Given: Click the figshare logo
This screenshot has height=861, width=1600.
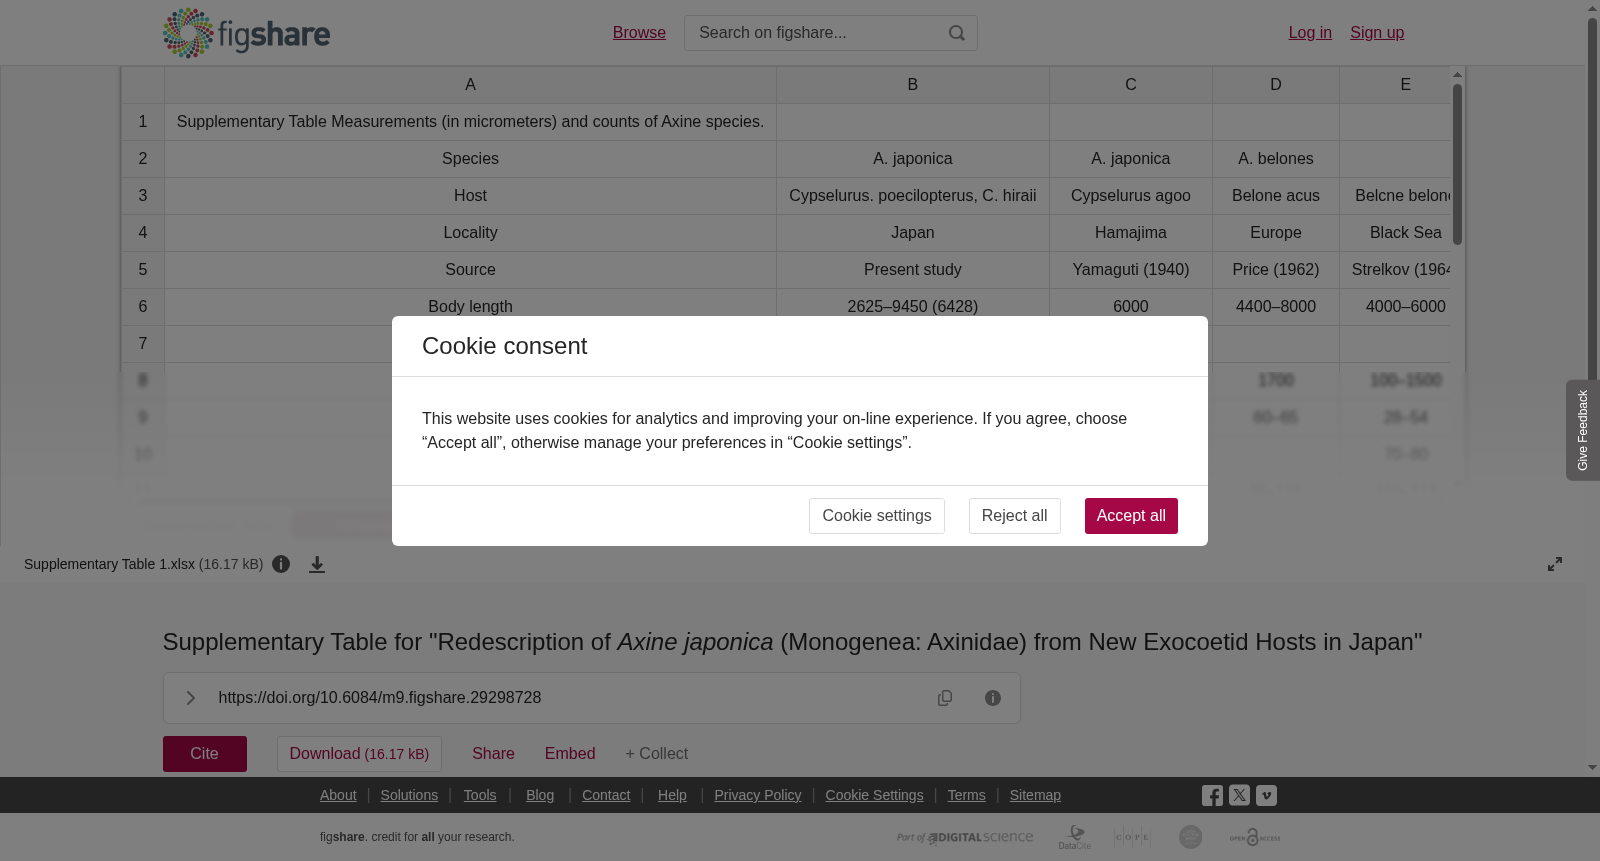Looking at the screenshot, I should (246, 33).
